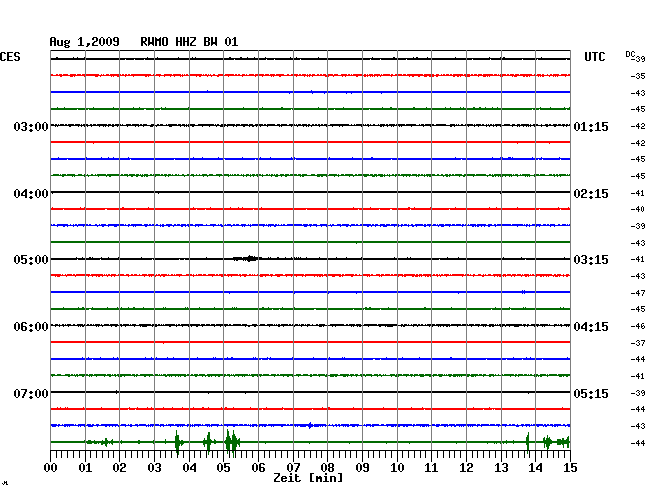This screenshot has width=650, height=494.
Task: Click the CES column header on the left
Action: 10,57
